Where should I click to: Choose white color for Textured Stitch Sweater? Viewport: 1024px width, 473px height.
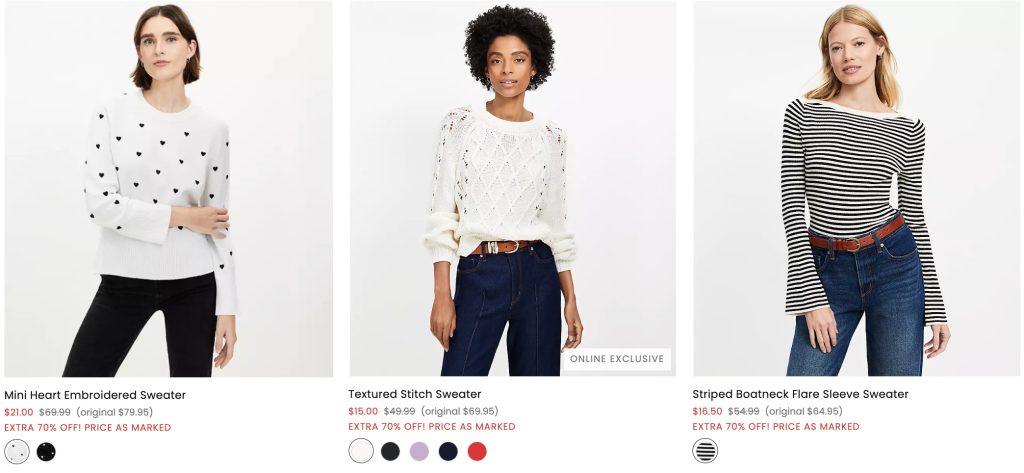tap(361, 451)
